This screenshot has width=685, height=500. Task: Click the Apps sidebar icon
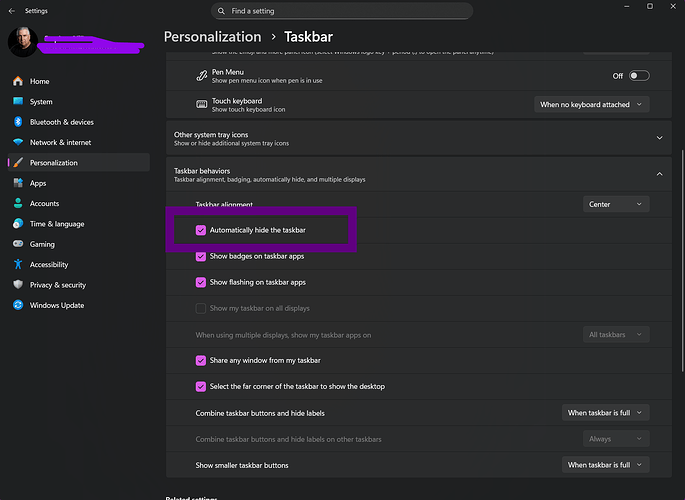tap(18, 183)
